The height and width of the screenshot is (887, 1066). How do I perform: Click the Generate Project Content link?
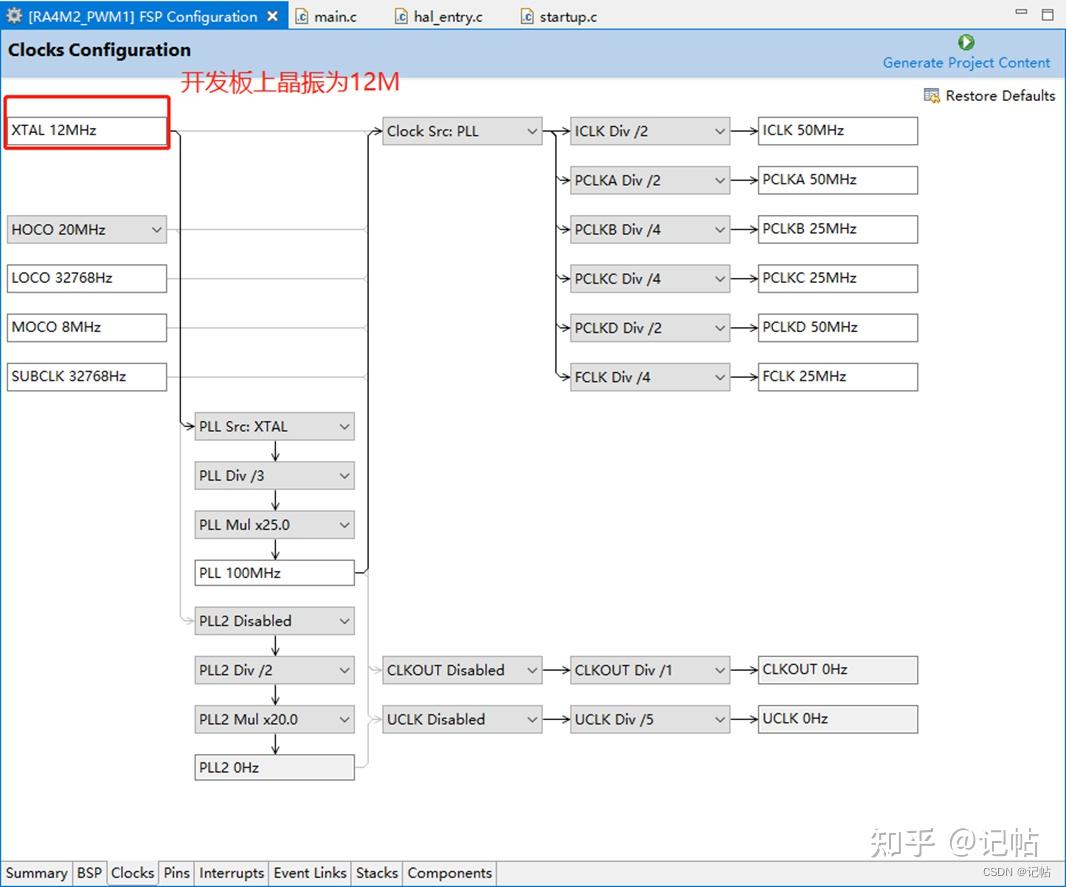coord(965,62)
